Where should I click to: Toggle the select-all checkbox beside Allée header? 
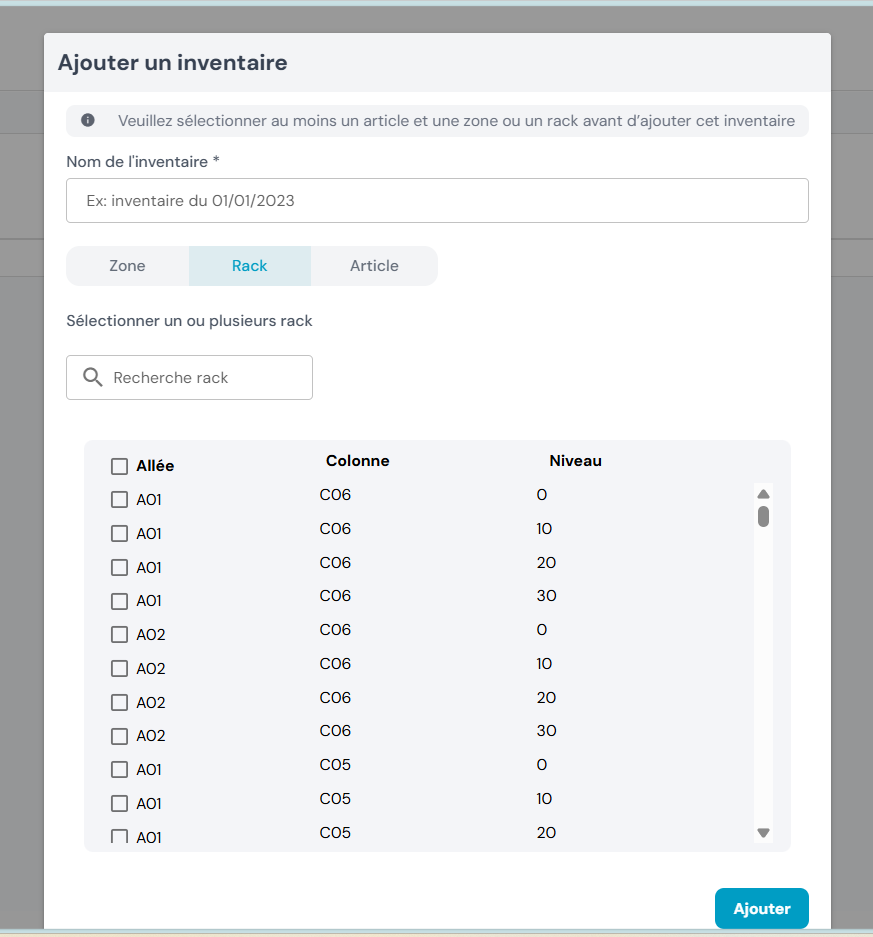tap(120, 466)
